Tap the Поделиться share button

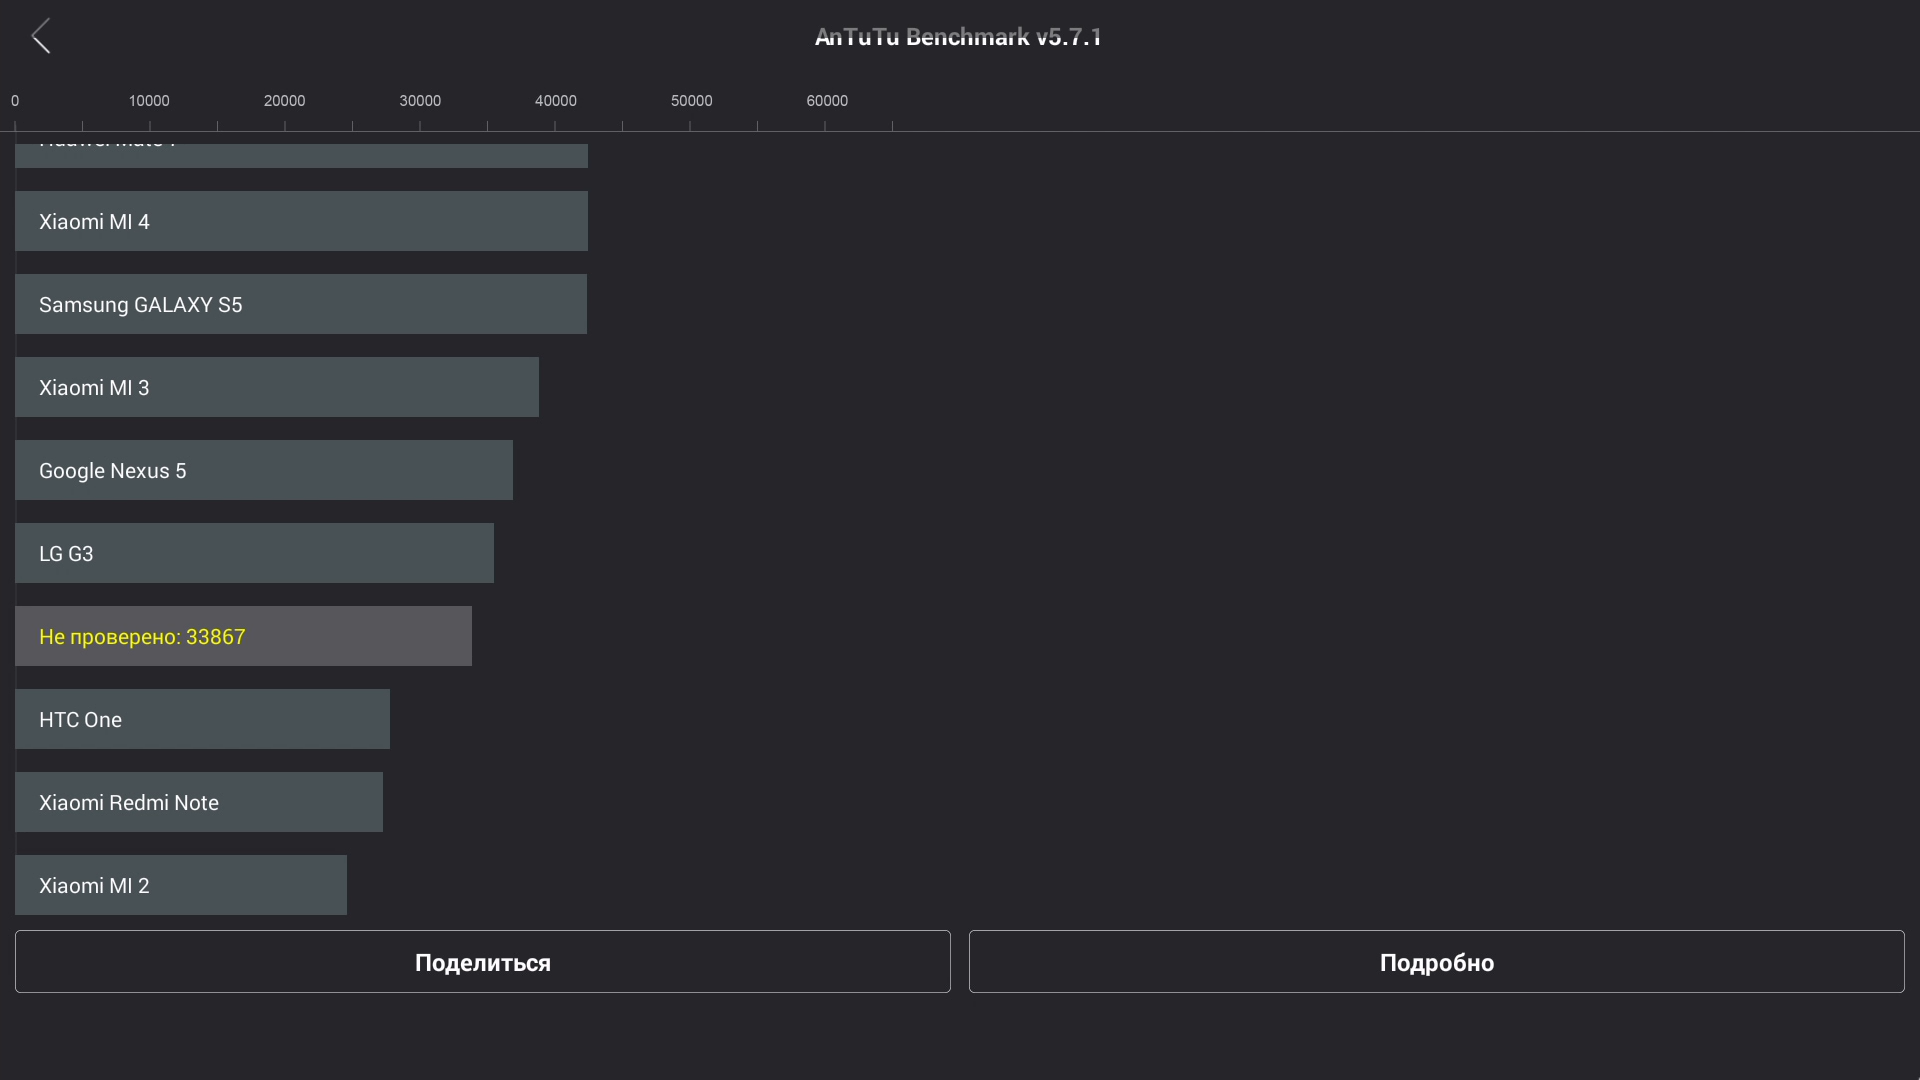[x=482, y=962]
